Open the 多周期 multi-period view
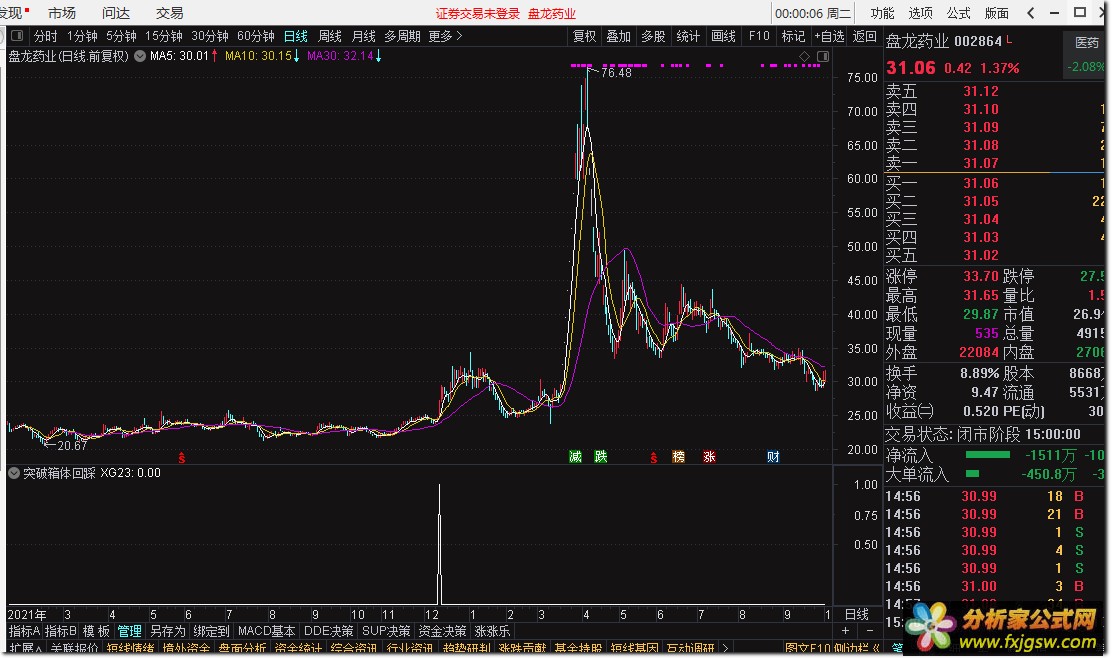1113x659 pixels. [402, 36]
